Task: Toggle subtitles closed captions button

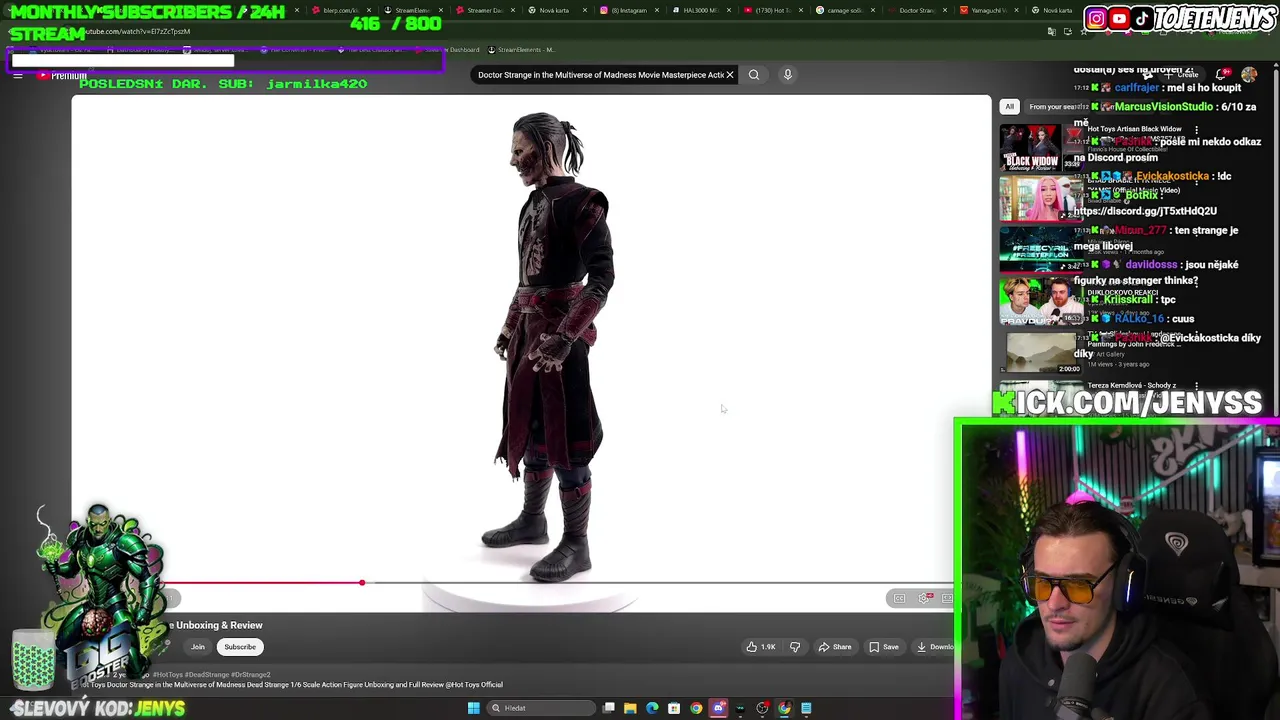Action: pos(899,598)
